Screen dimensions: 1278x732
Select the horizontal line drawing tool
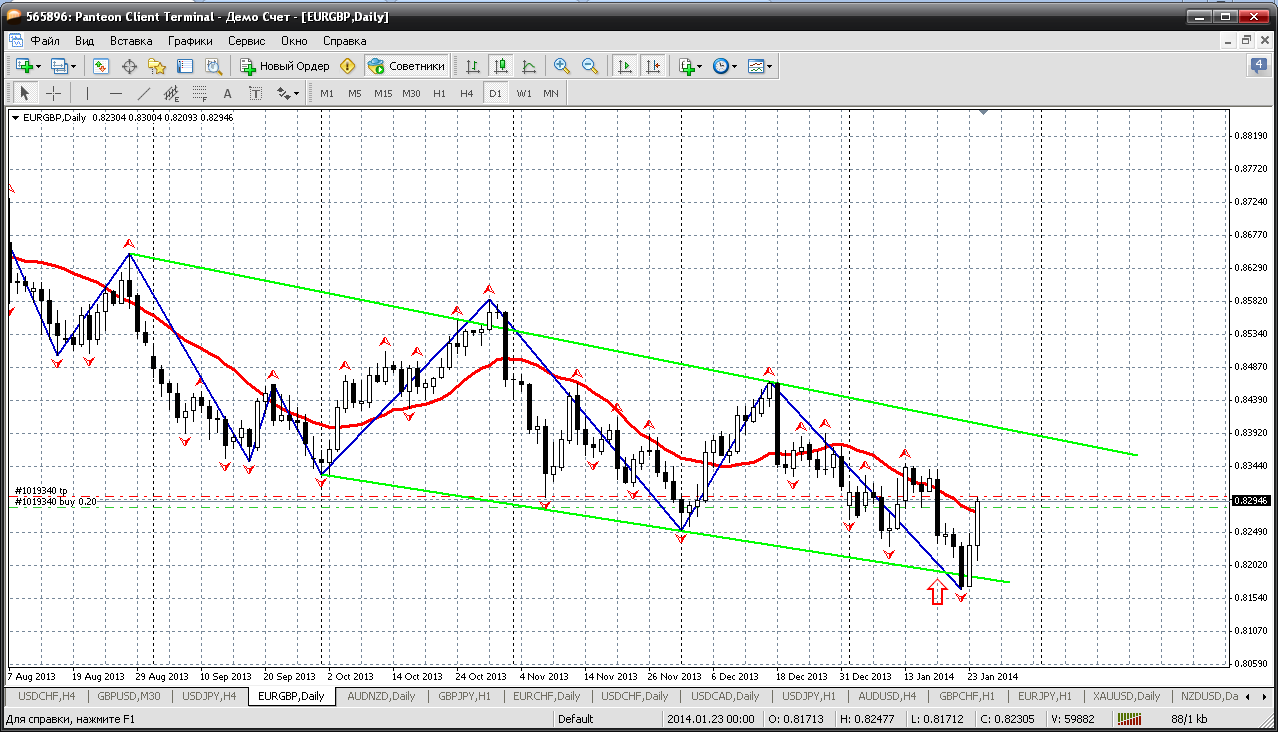pyautogui.click(x=116, y=93)
